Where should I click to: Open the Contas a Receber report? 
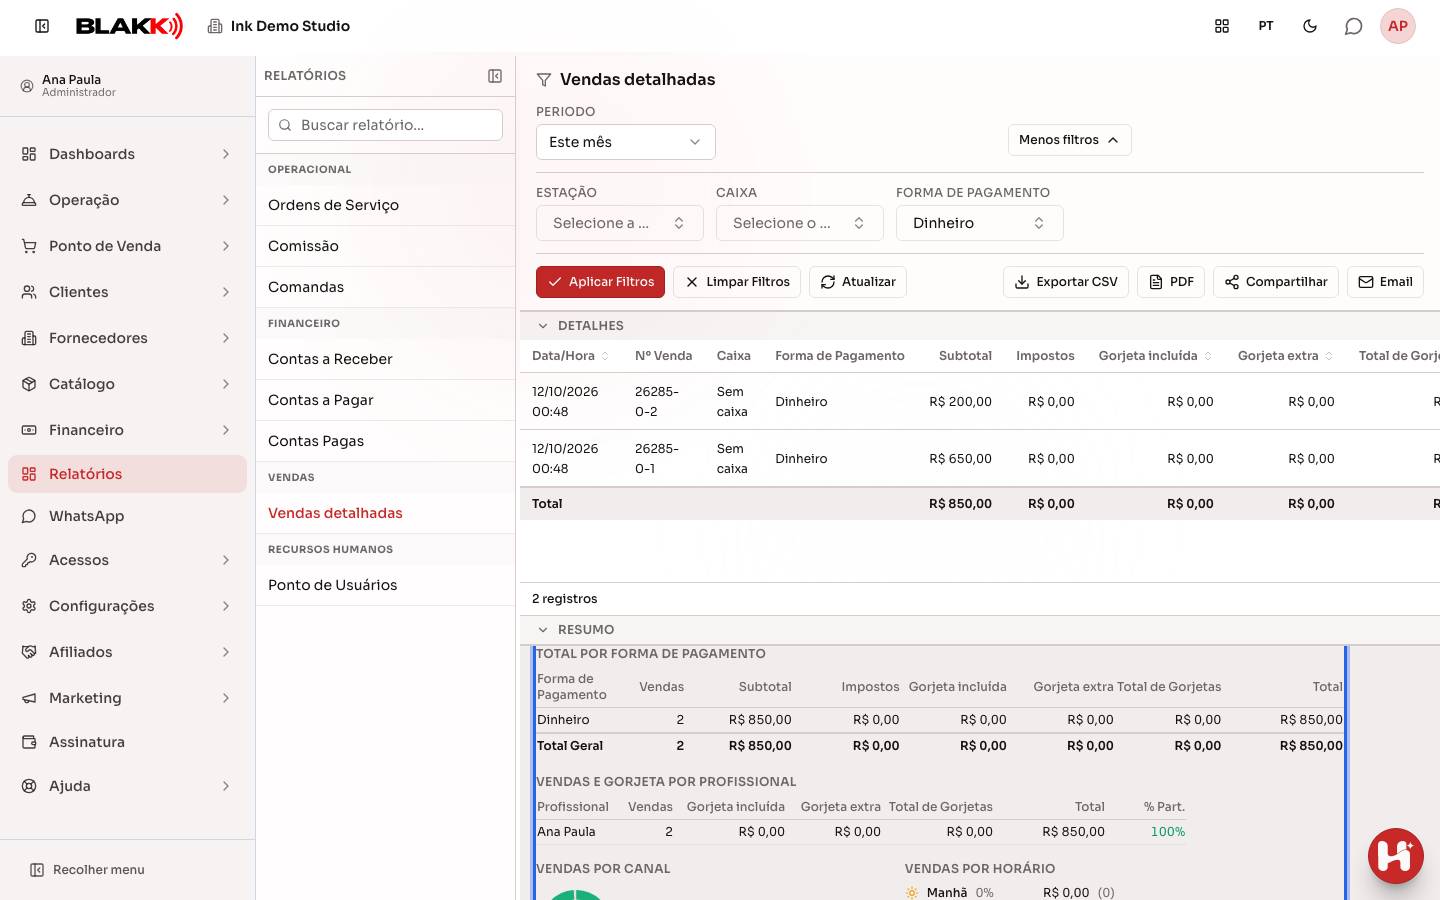tap(386, 359)
